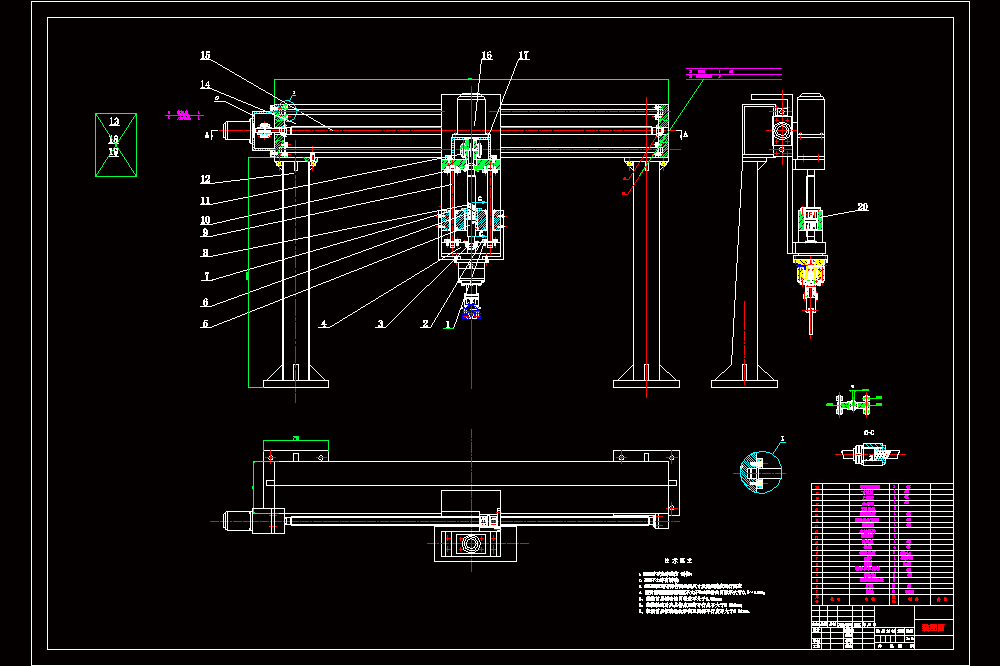Select the motor in the top view's left end
1000x666 pixels.
[x=253, y=521]
